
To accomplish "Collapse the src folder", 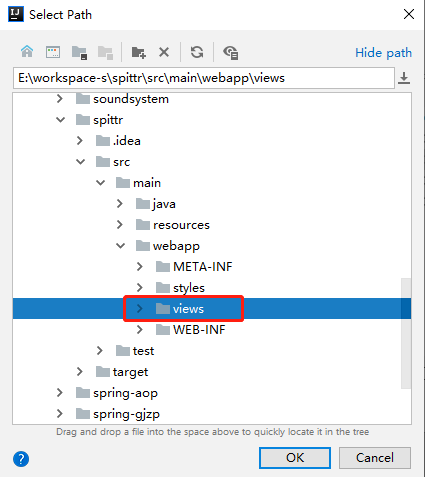I will point(80,162).
